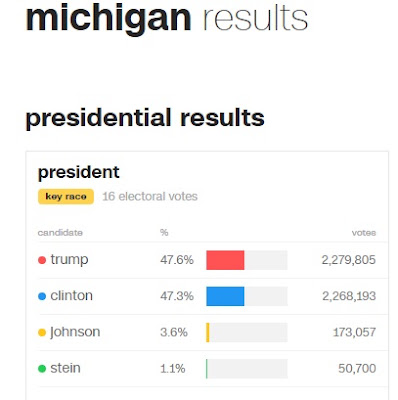Click the red dot beside trump

click(42, 260)
